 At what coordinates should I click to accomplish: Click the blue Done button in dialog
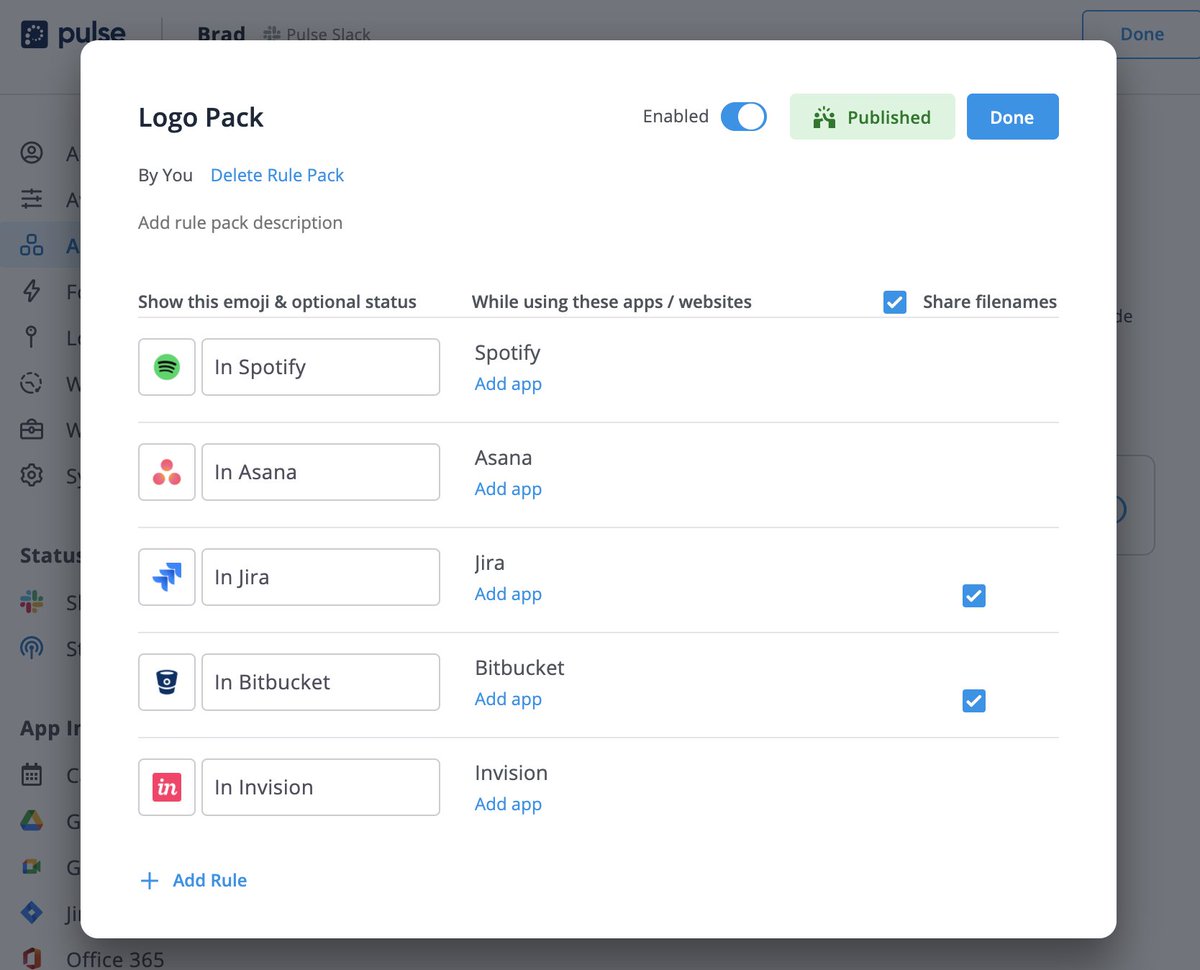(x=1012, y=117)
